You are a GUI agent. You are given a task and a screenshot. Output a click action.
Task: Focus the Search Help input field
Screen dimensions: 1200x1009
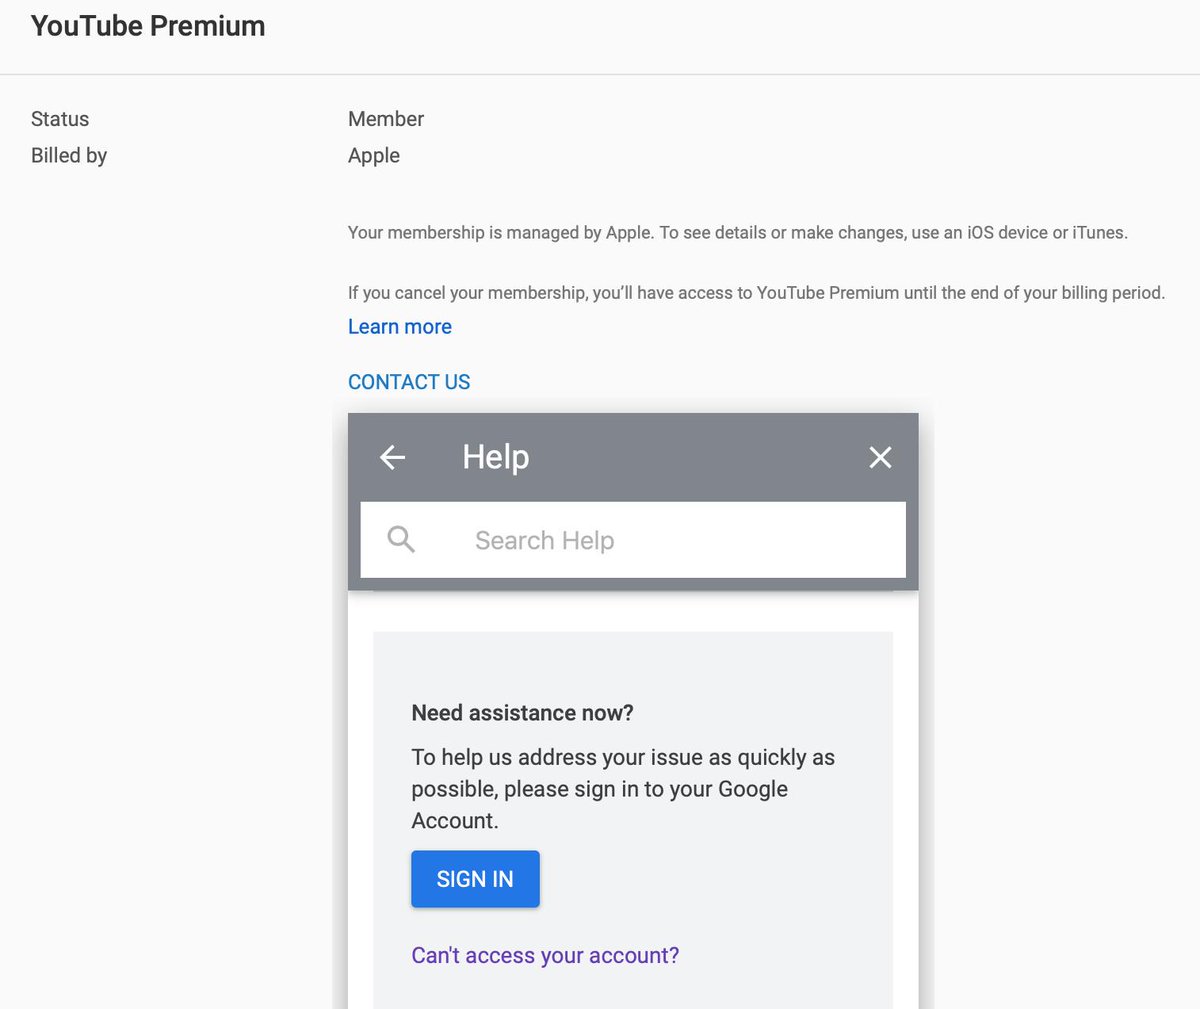[633, 540]
